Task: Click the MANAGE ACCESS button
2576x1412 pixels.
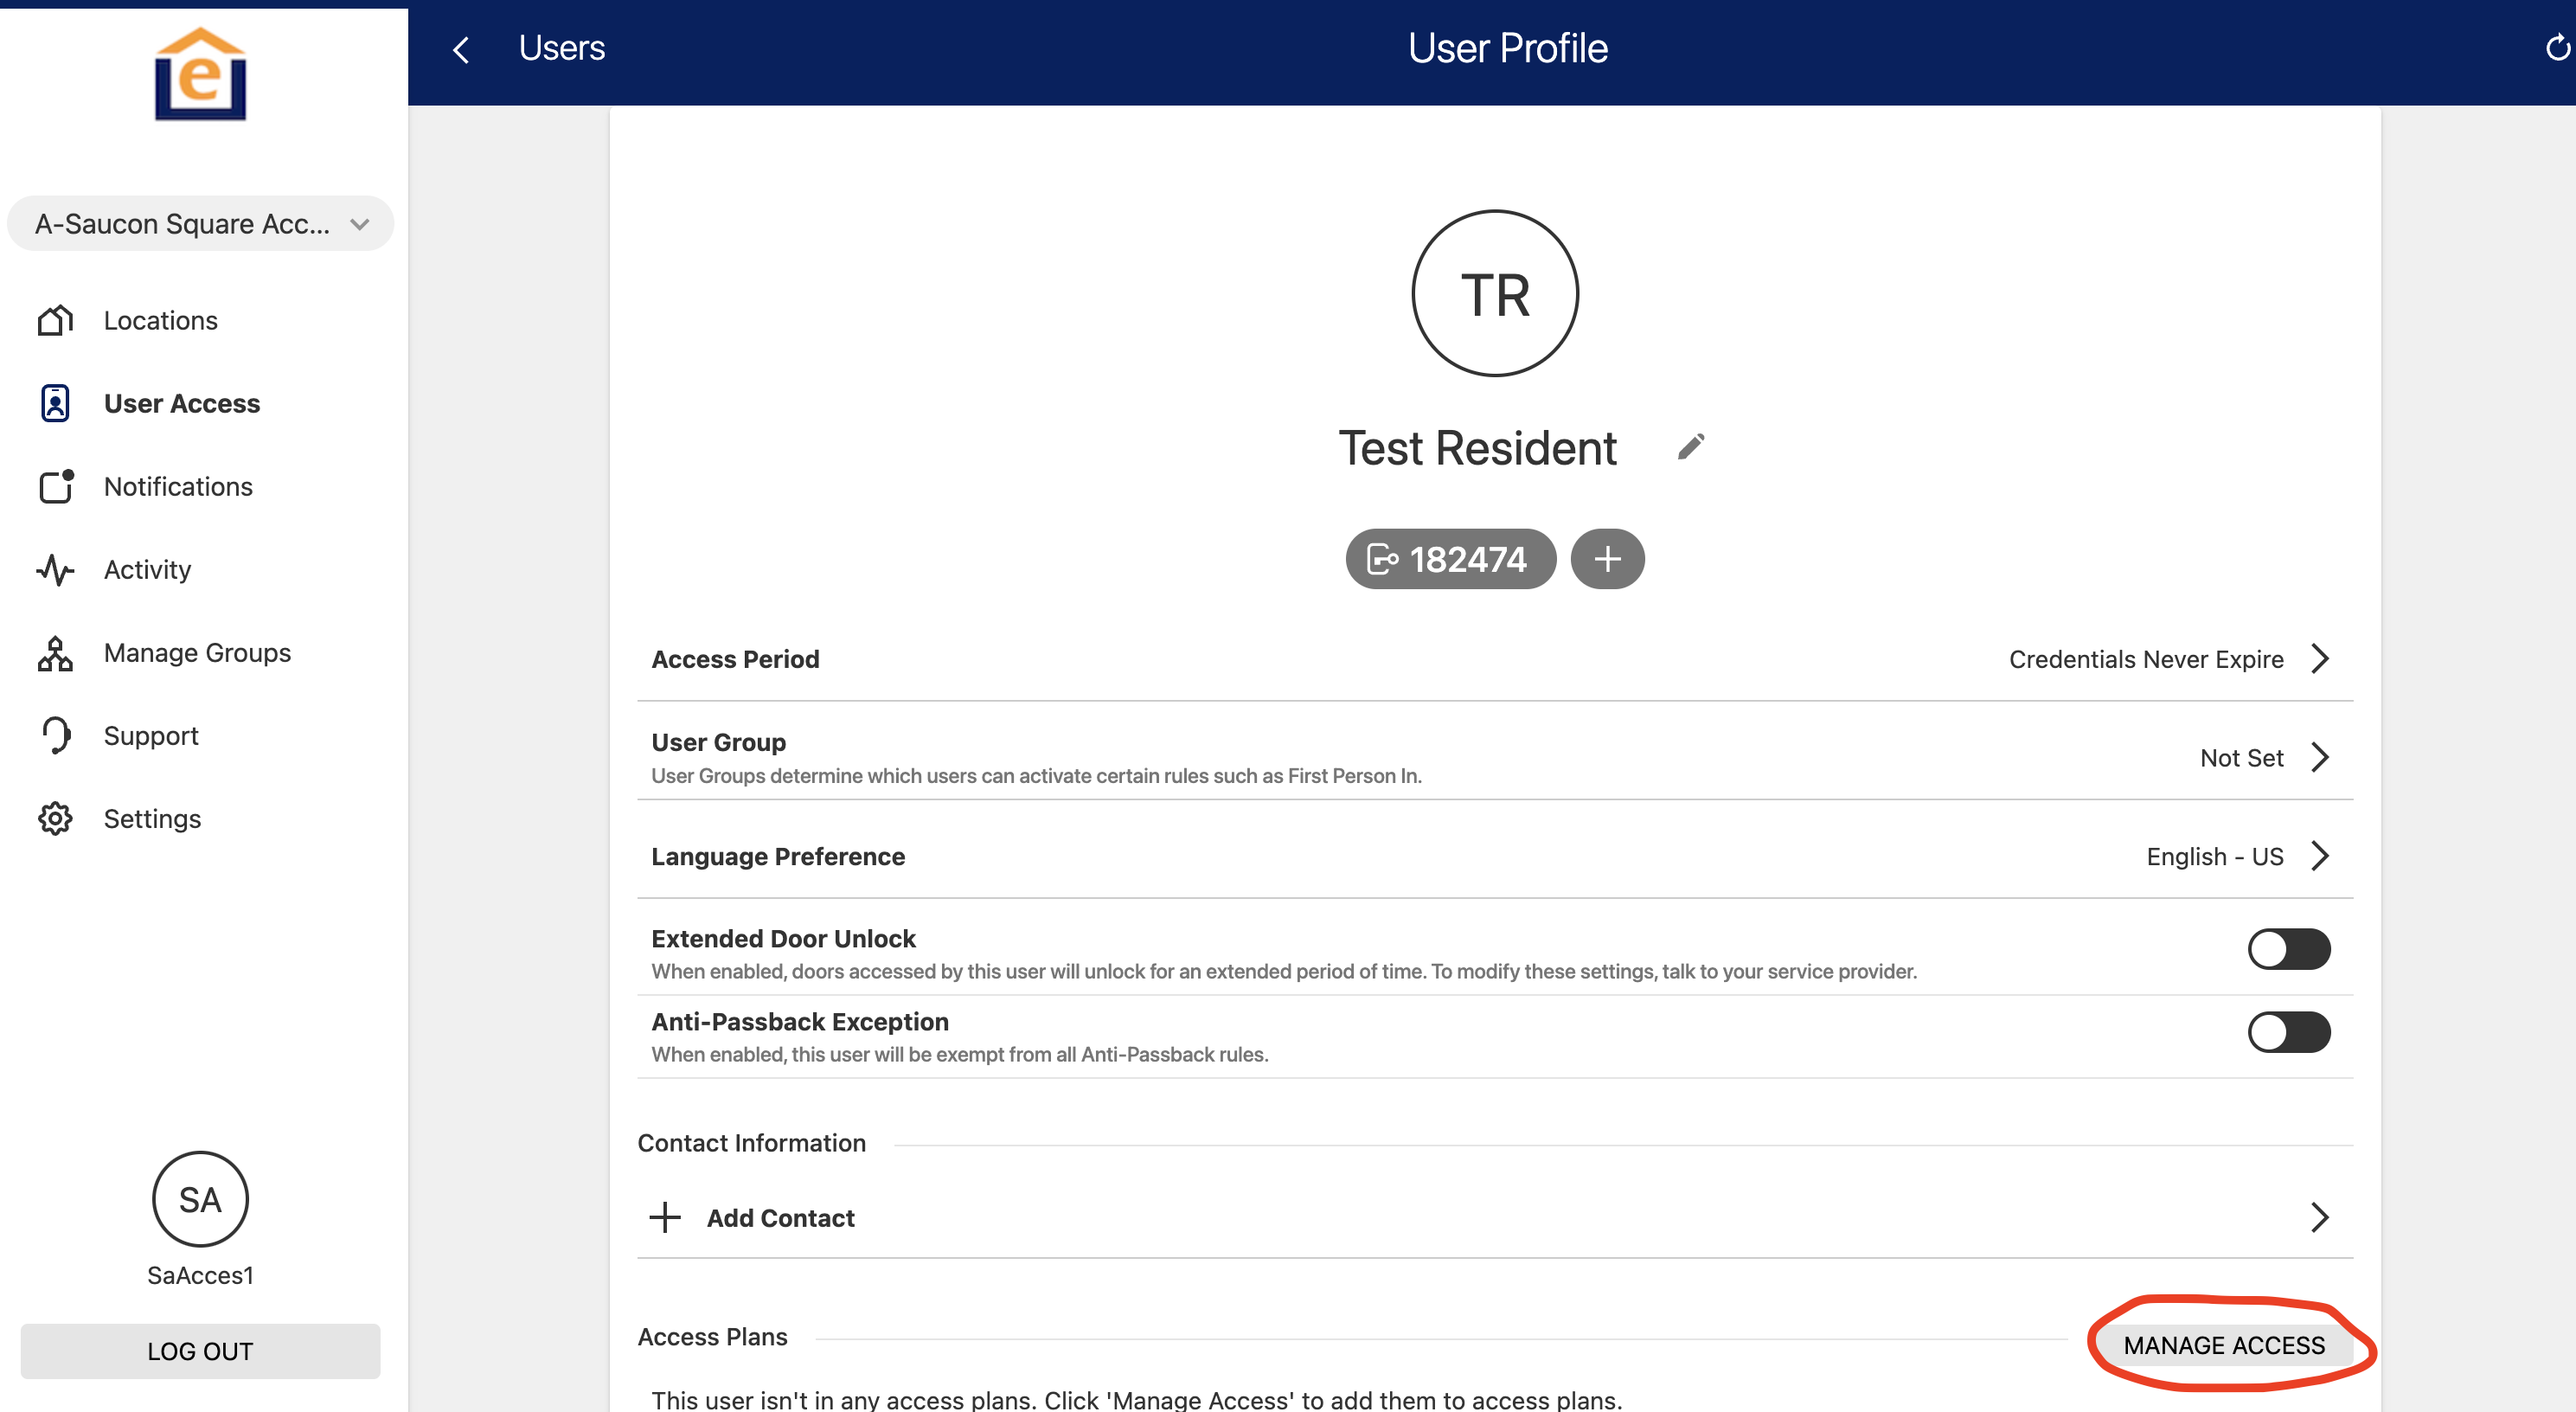Action: point(2223,1345)
